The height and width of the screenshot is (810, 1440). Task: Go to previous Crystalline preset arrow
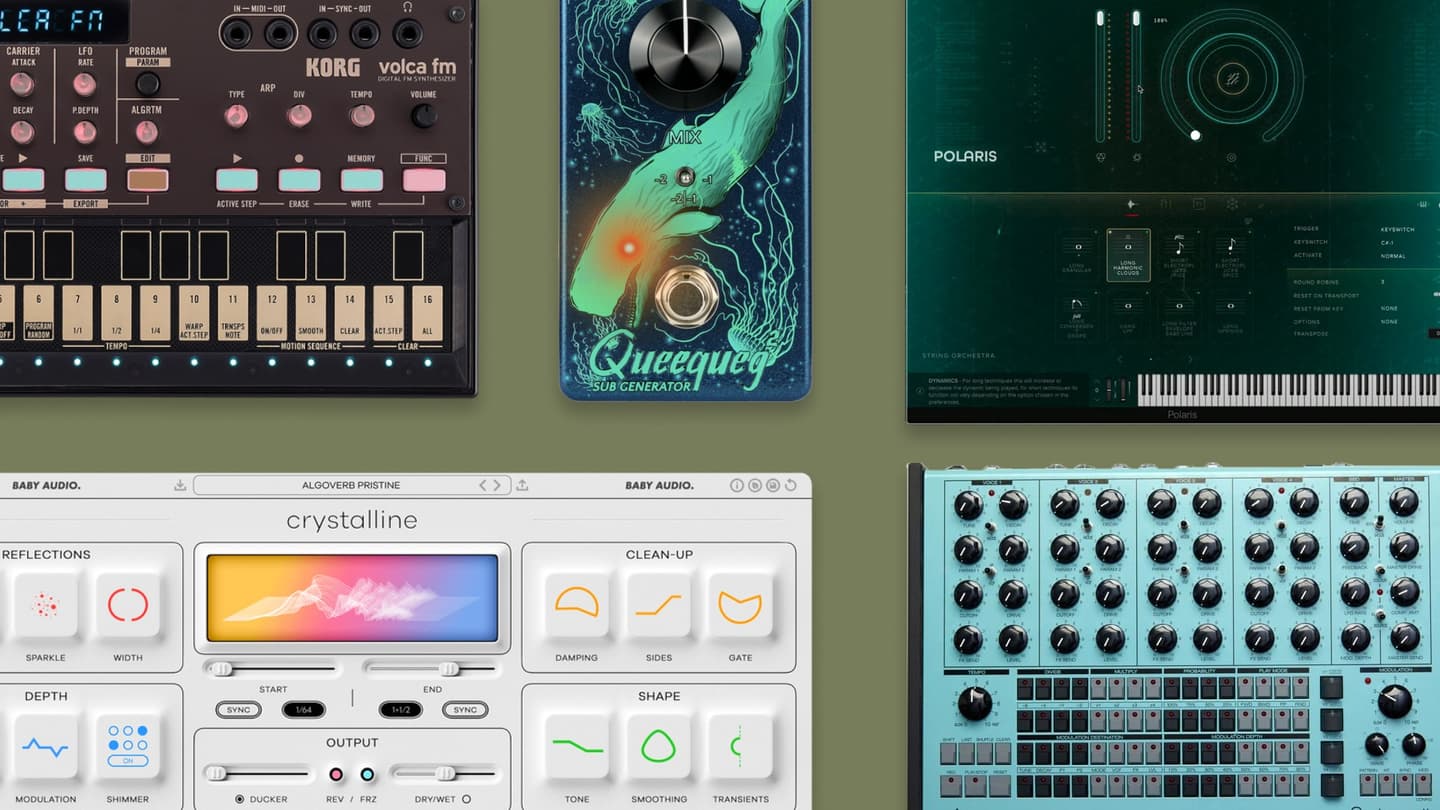pos(483,485)
